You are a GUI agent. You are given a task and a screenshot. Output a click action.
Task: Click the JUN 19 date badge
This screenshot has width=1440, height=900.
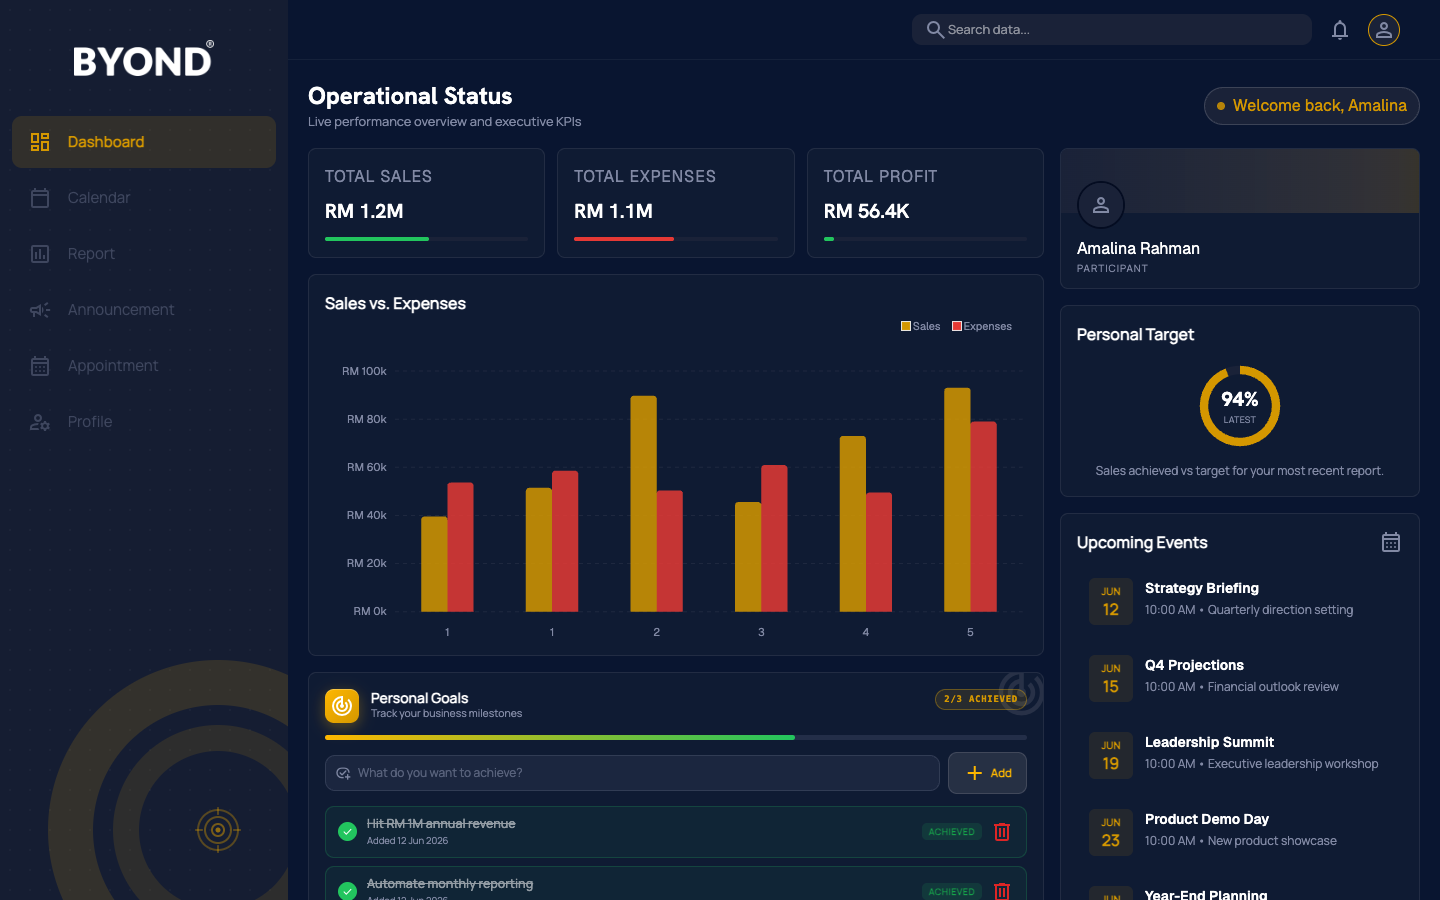1111,755
